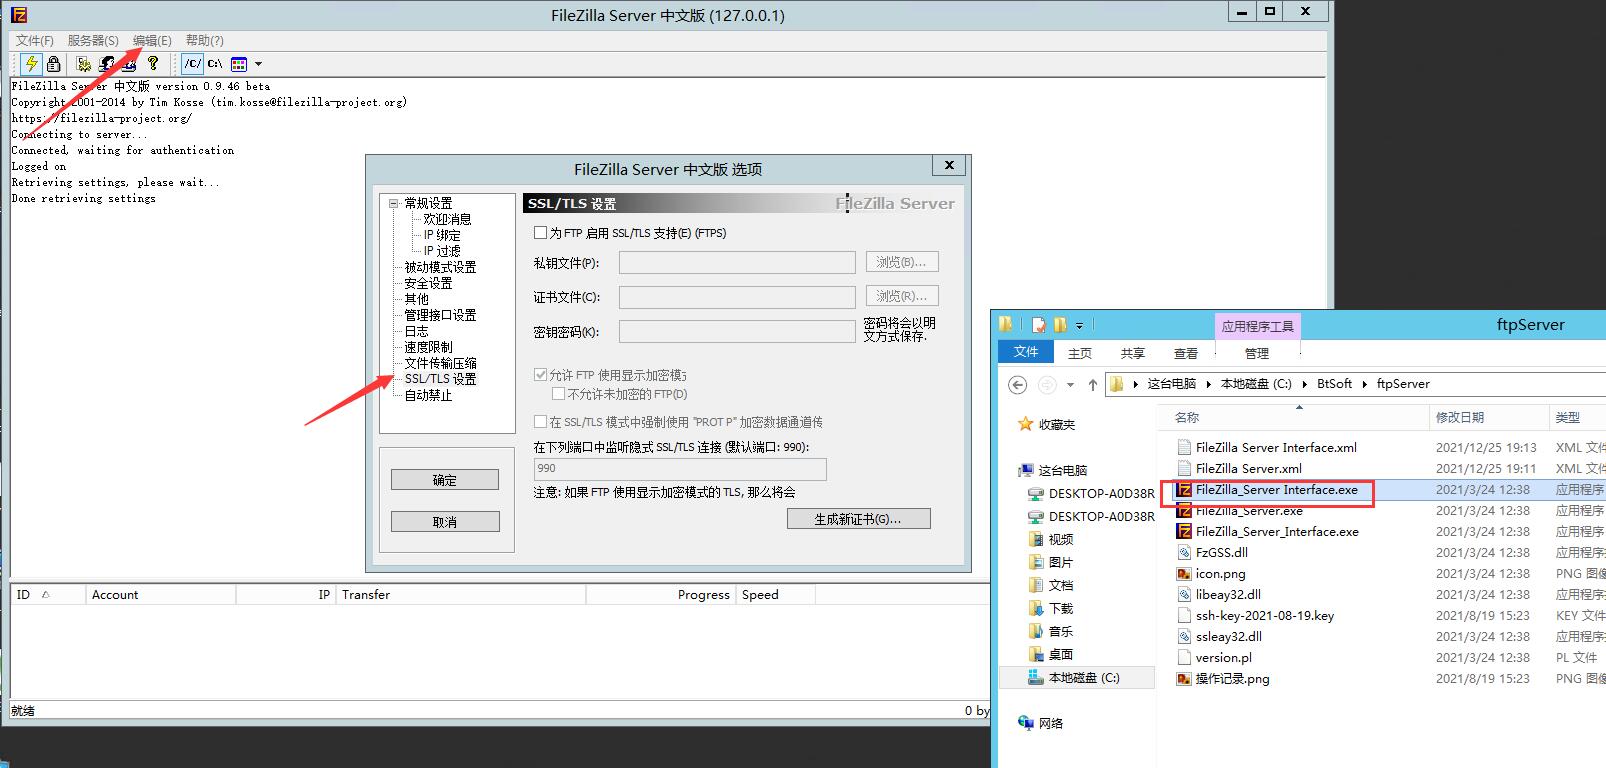
Task: Select SSL/TLS 设置 in options tree
Action: (x=440, y=379)
